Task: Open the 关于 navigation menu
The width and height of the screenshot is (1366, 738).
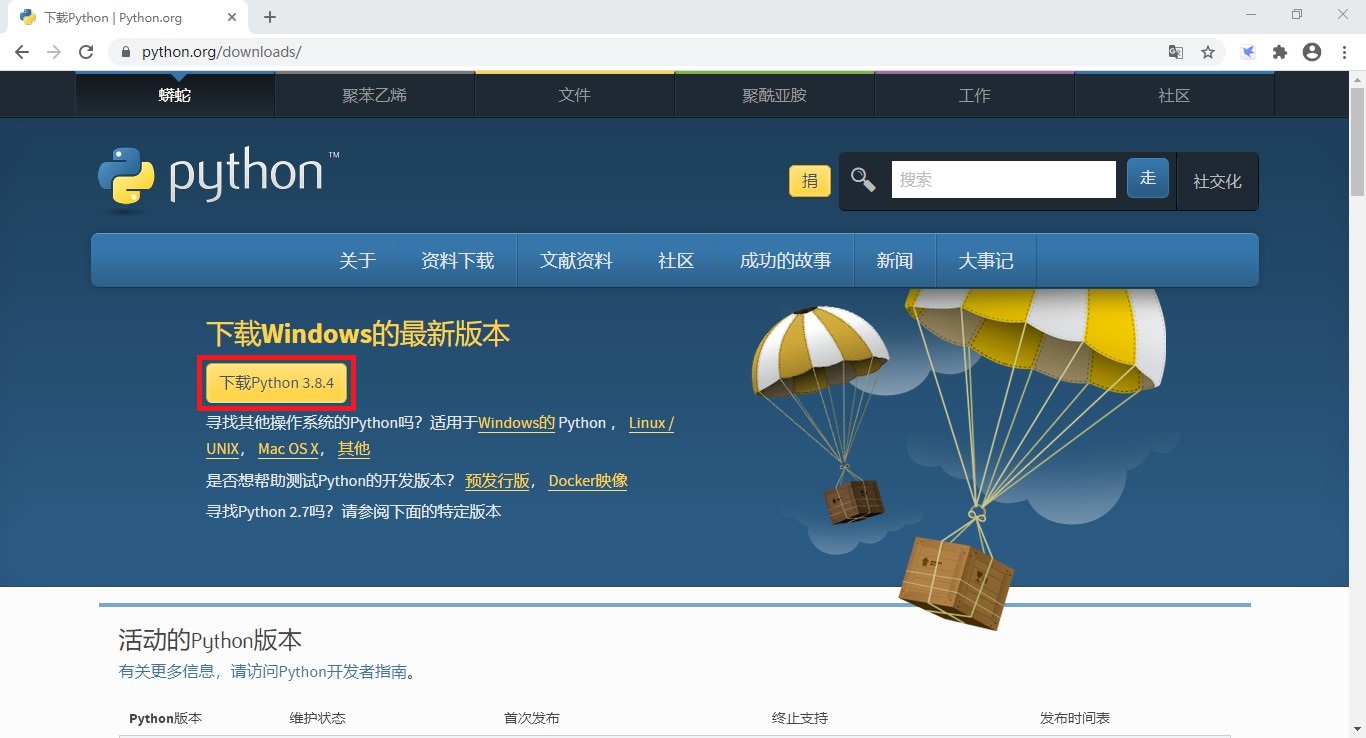Action: coord(358,260)
